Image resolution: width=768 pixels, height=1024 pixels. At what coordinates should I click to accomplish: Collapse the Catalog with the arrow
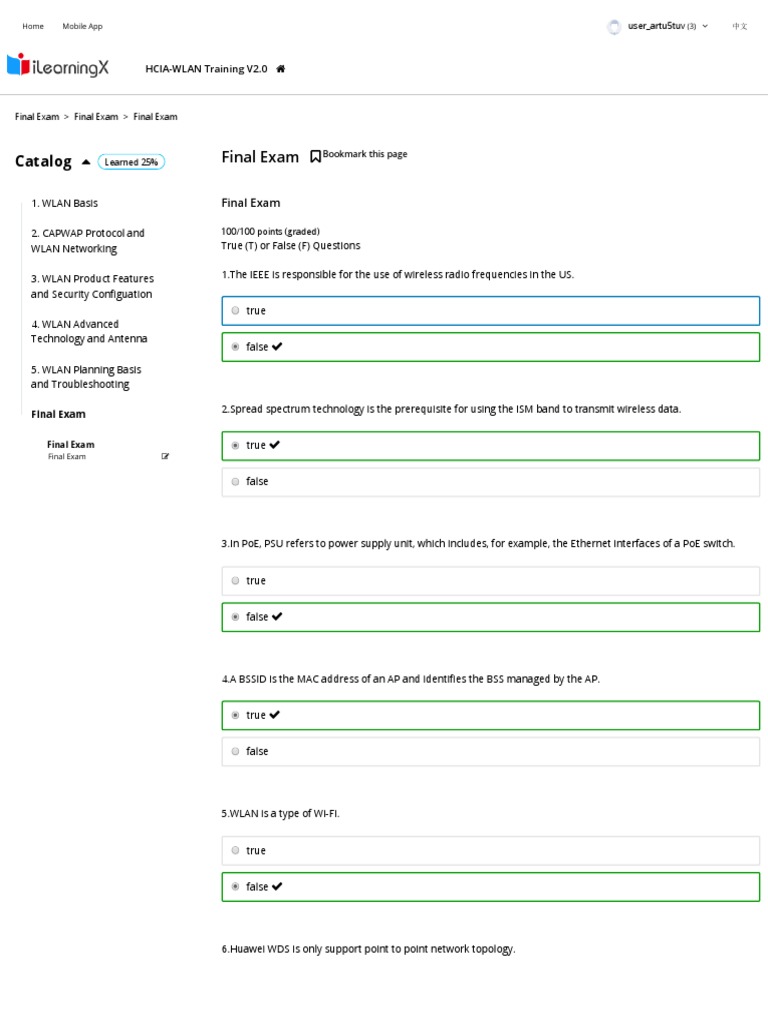click(x=86, y=162)
